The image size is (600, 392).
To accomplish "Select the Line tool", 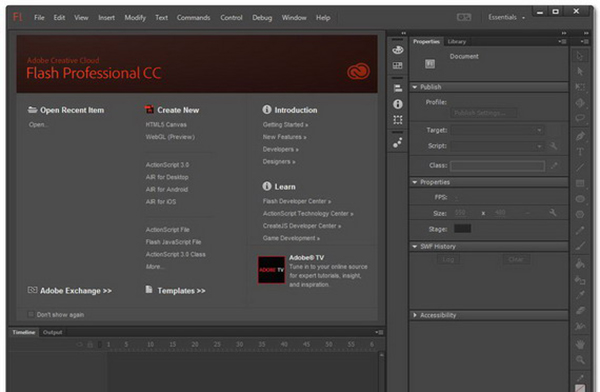I will click(x=580, y=167).
